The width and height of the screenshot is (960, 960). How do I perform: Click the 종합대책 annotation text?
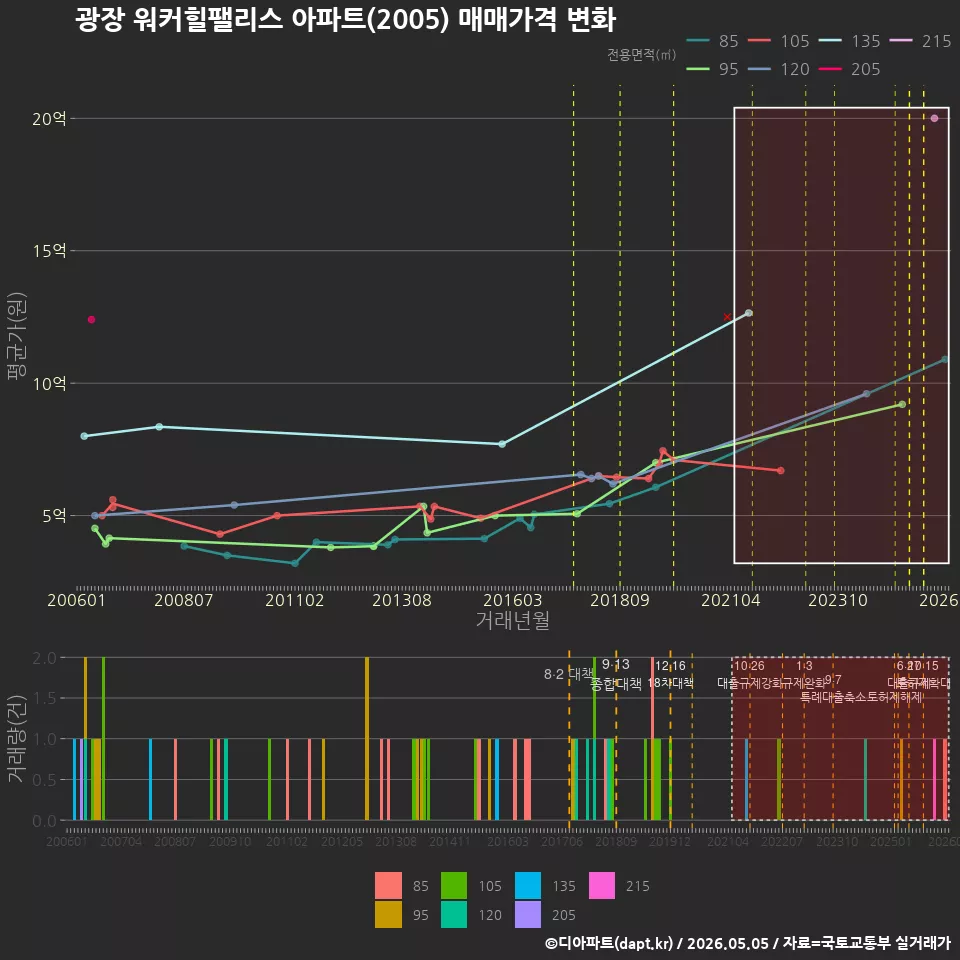[x=616, y=683]
